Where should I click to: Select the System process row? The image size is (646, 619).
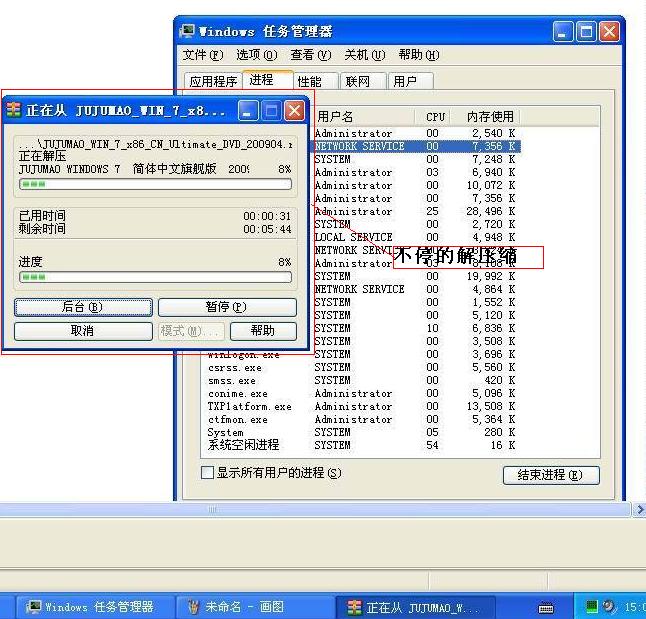361,432
